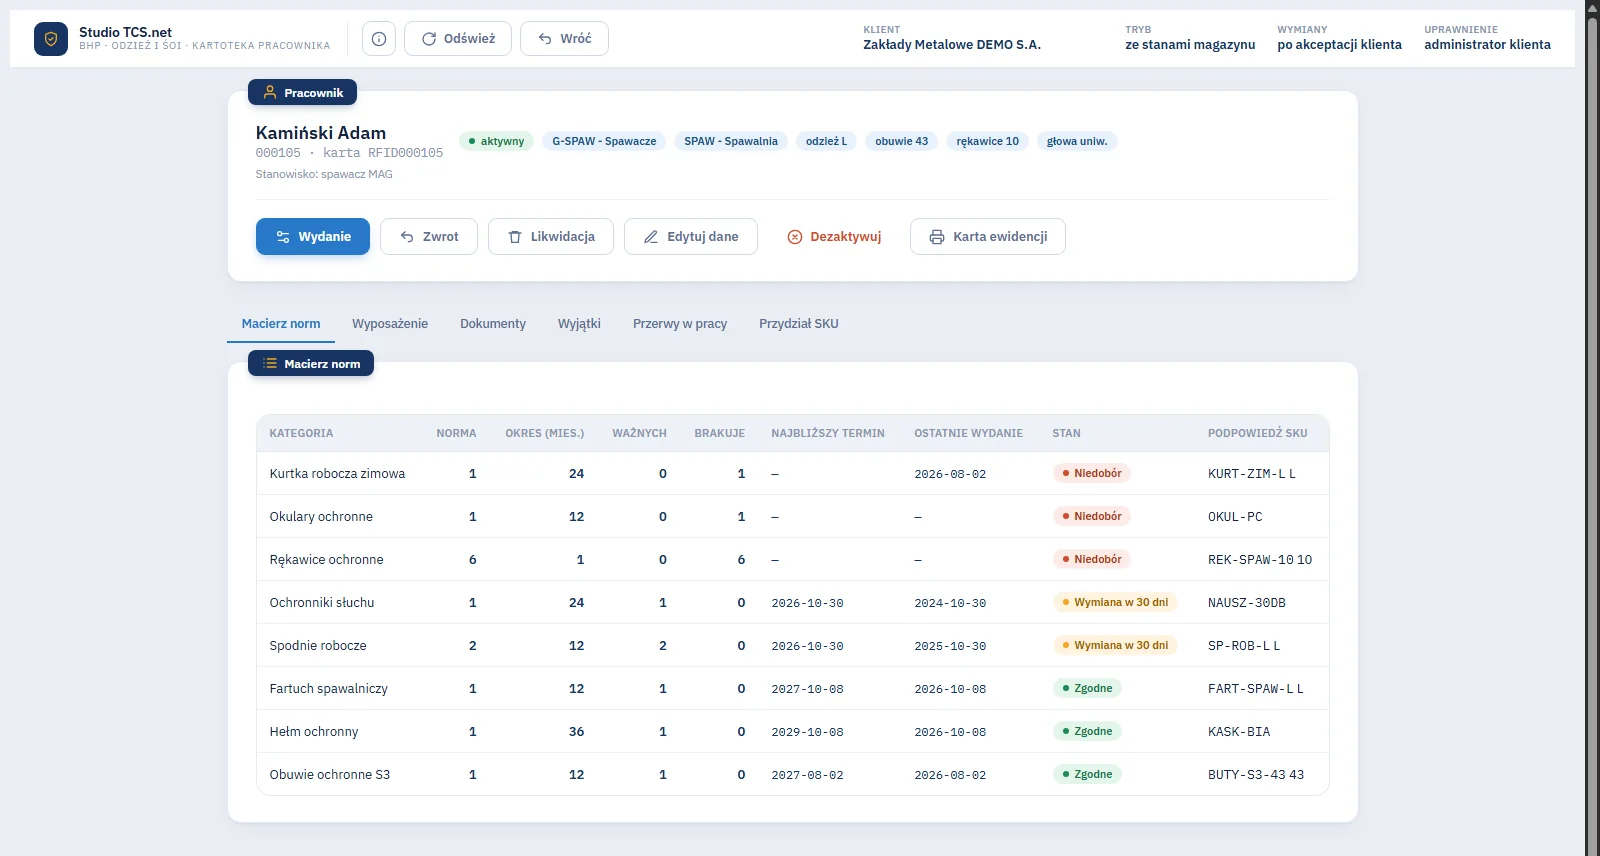Start a Wydanie issue action
The image size is (1600, 856).
(313, 237)
